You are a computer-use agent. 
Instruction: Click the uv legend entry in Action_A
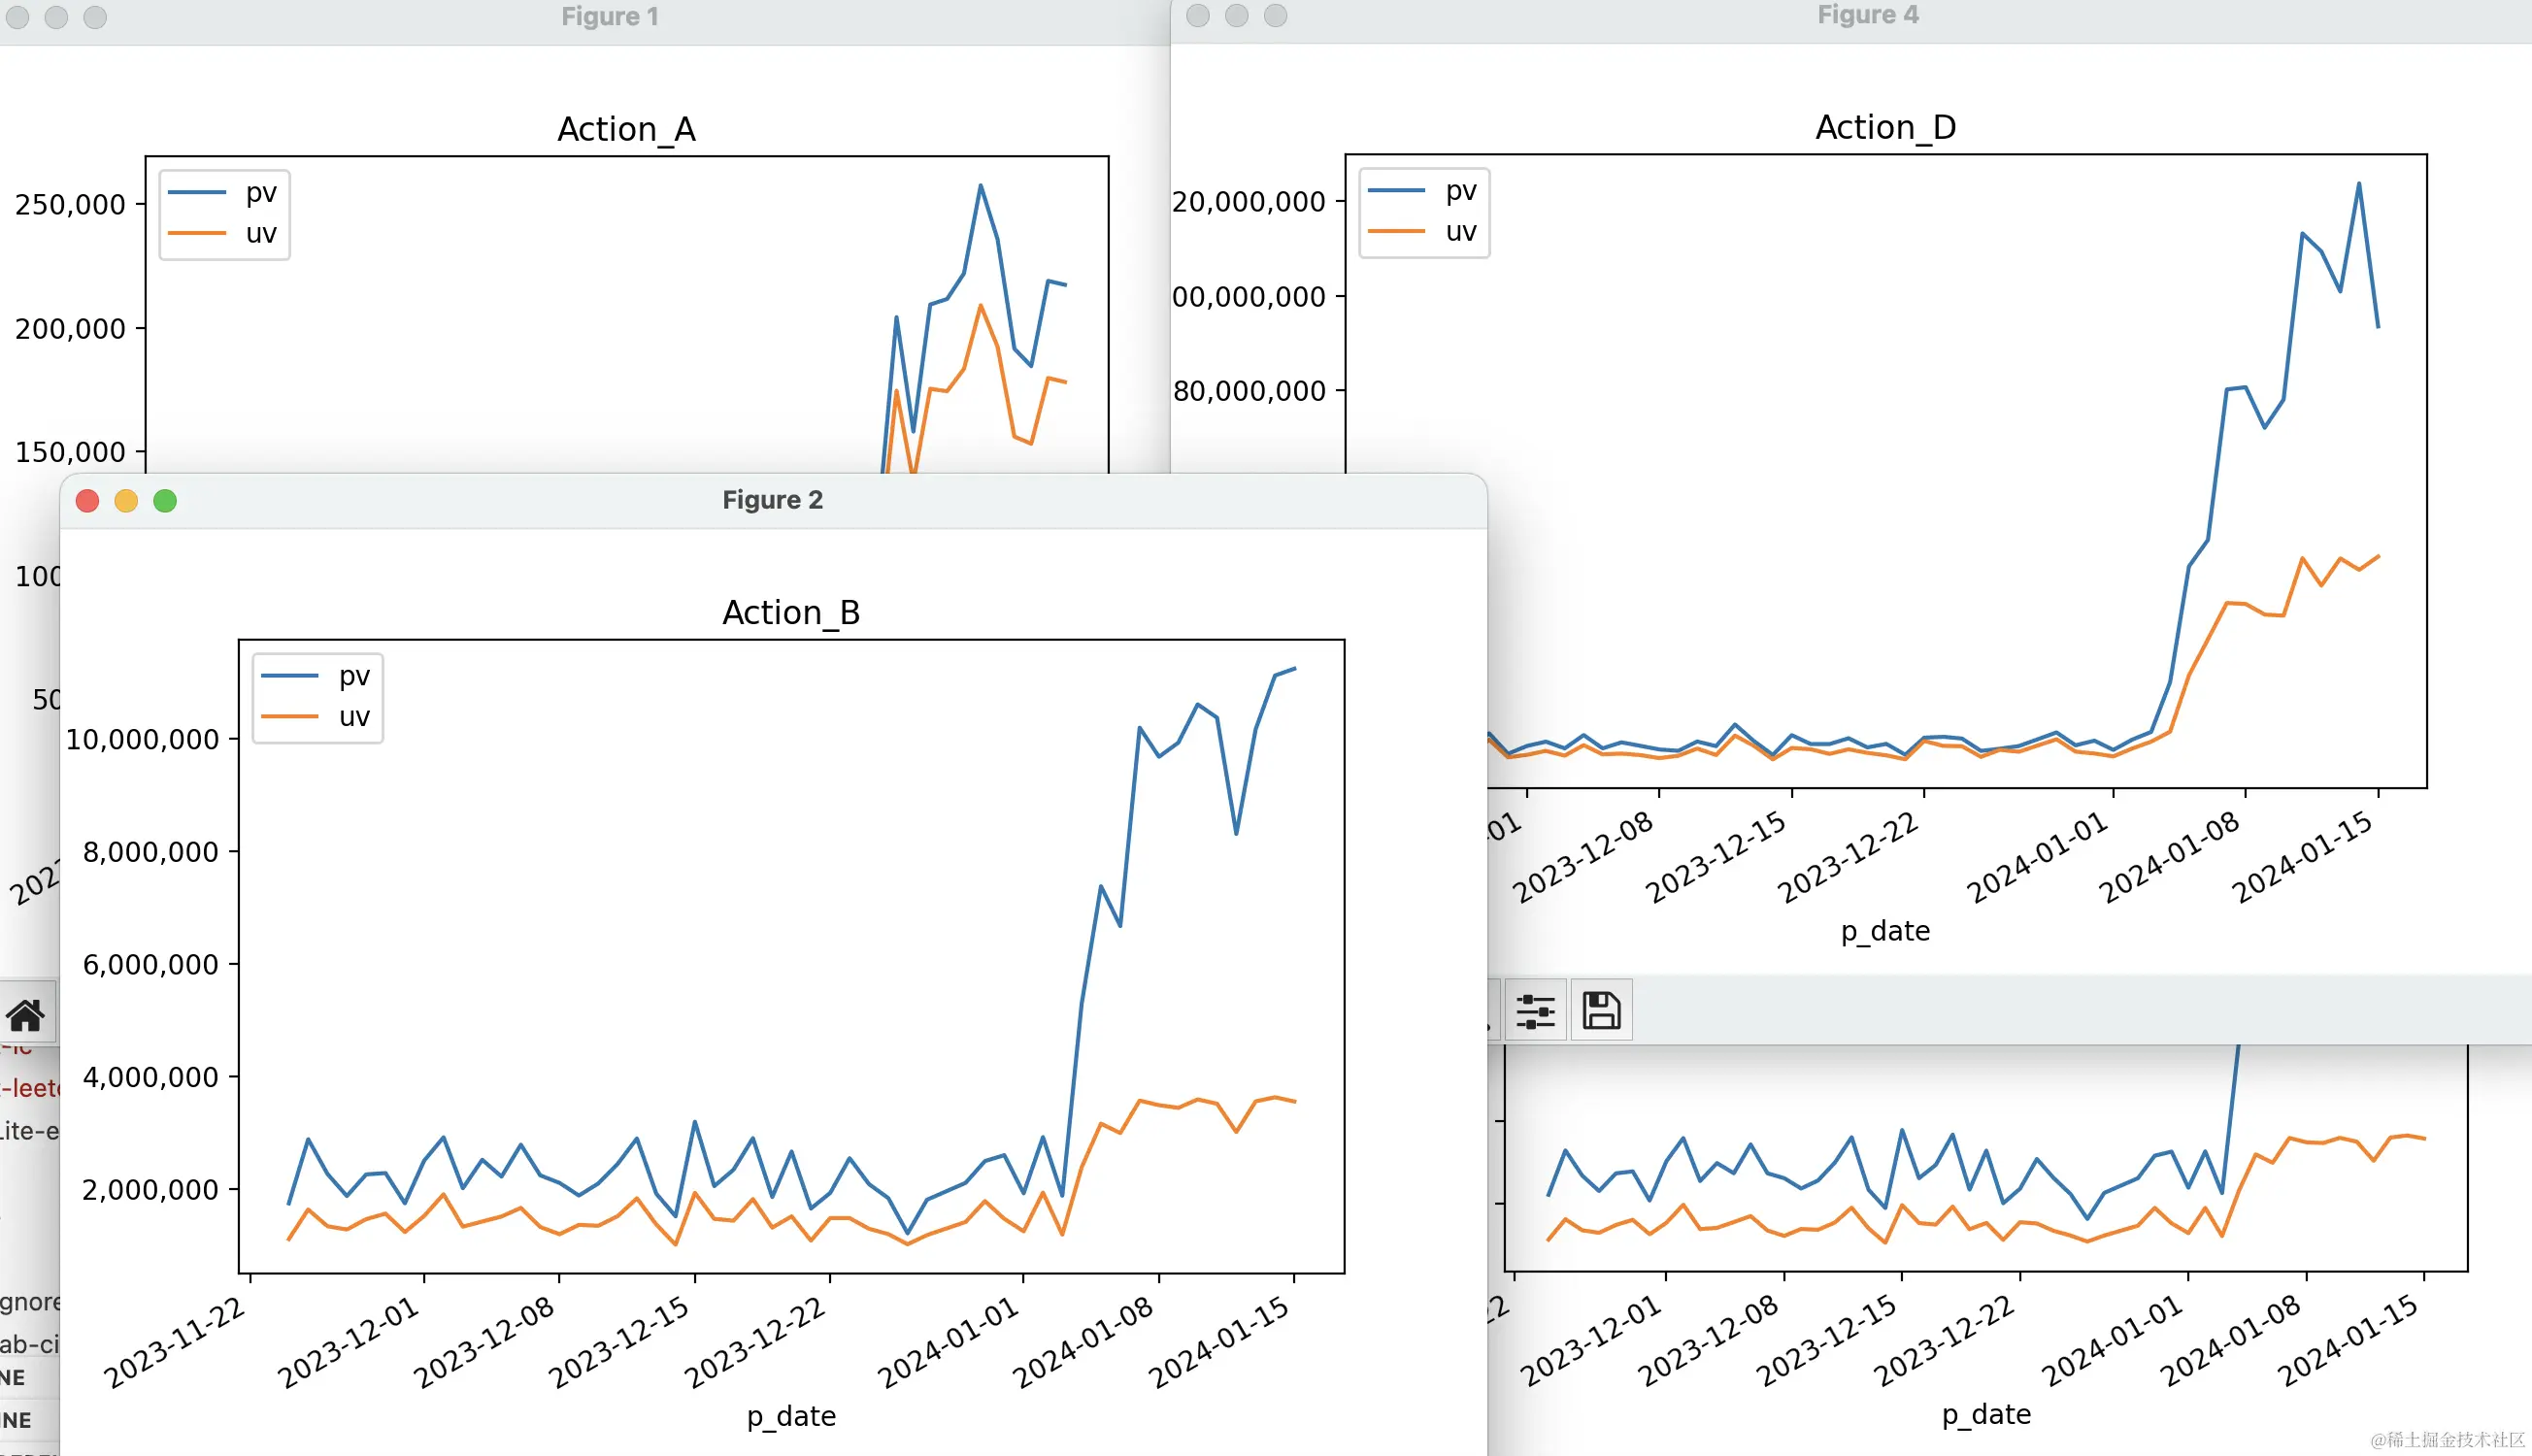[x=261, y=233]
